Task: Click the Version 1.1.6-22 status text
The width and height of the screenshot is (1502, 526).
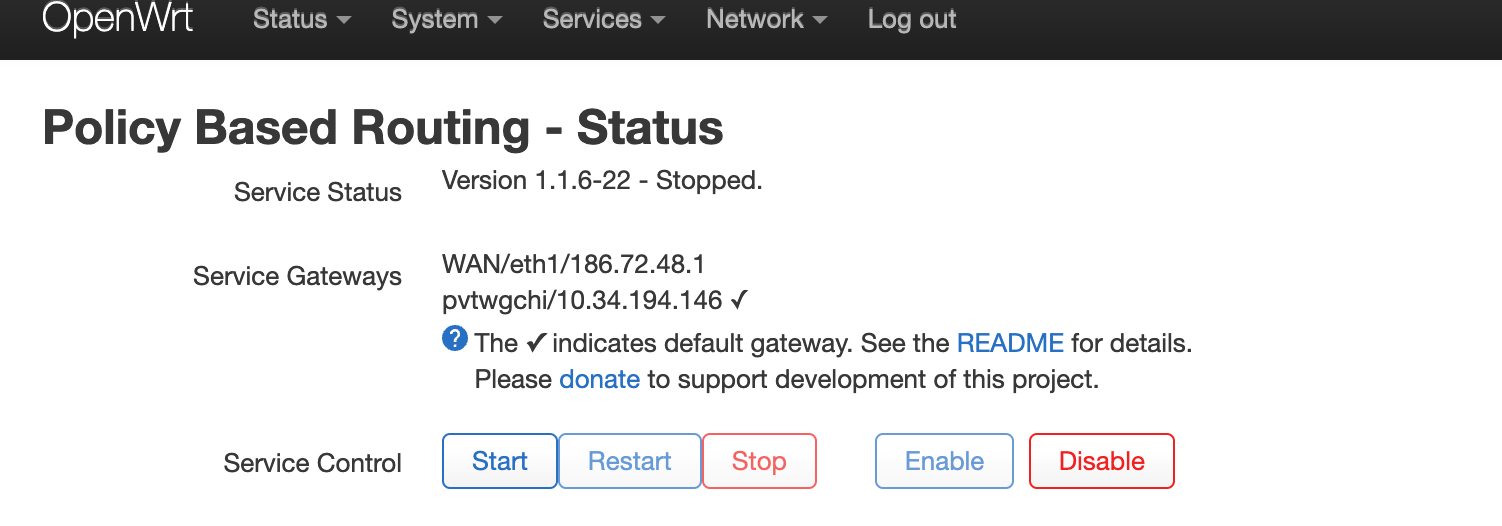Action: click(x=602, y=181)
